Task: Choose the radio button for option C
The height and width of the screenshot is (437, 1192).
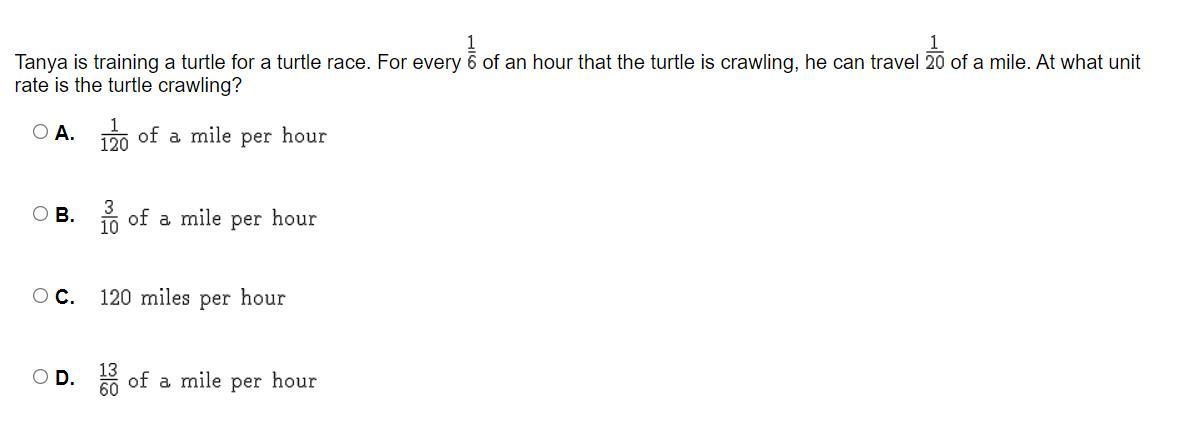Action: click(x=40, y=296)
